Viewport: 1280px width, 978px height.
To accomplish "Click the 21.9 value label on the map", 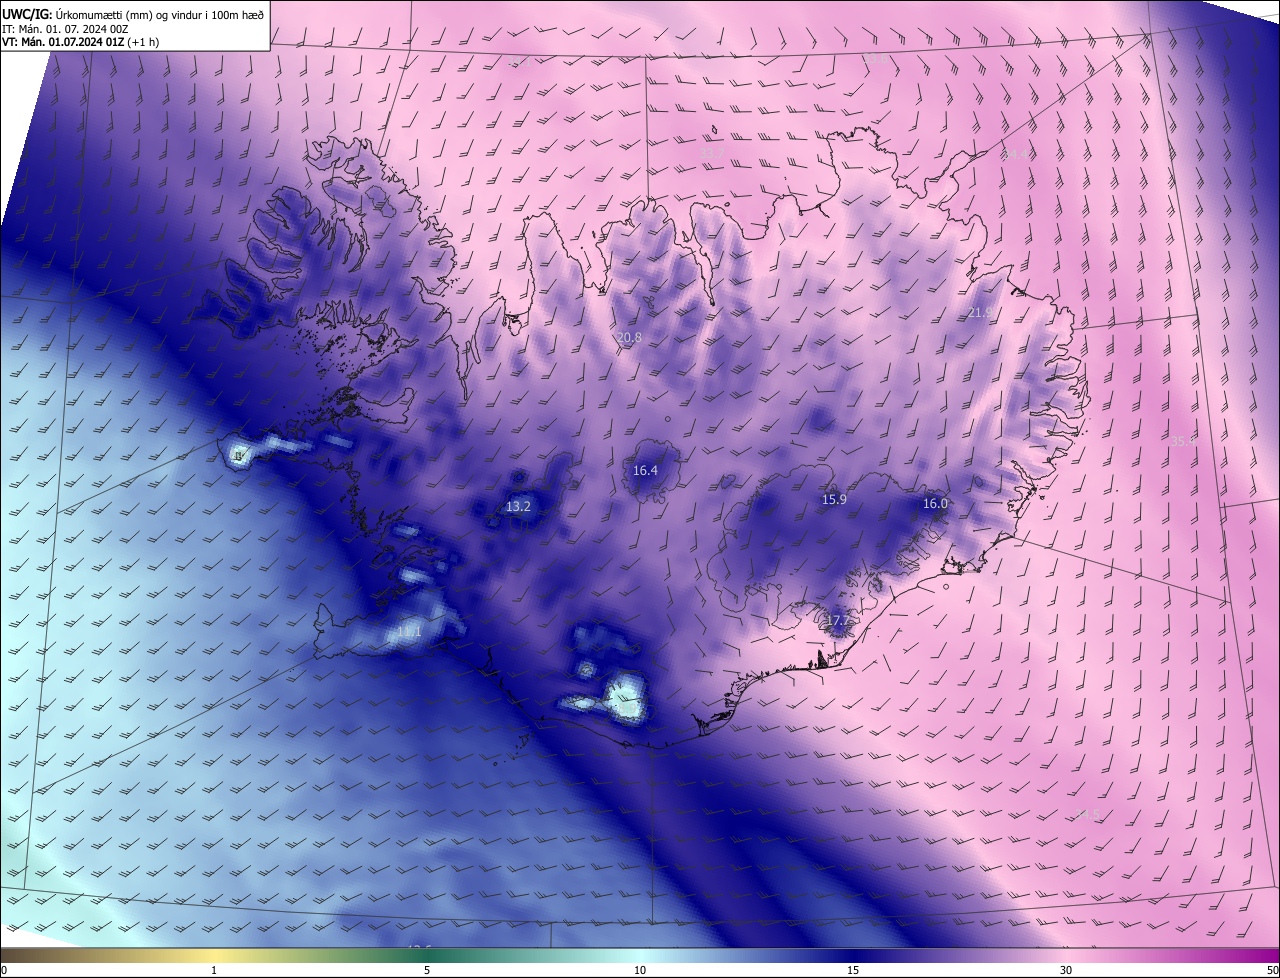I will pos(981,313).
